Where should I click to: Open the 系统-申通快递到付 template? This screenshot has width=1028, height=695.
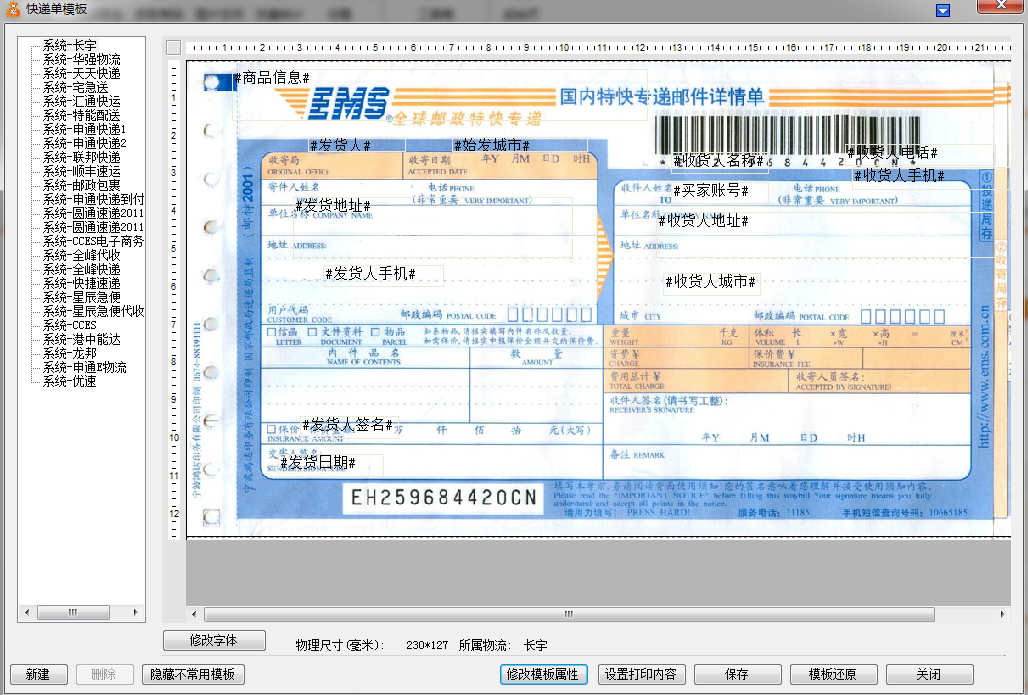[93, 199]
